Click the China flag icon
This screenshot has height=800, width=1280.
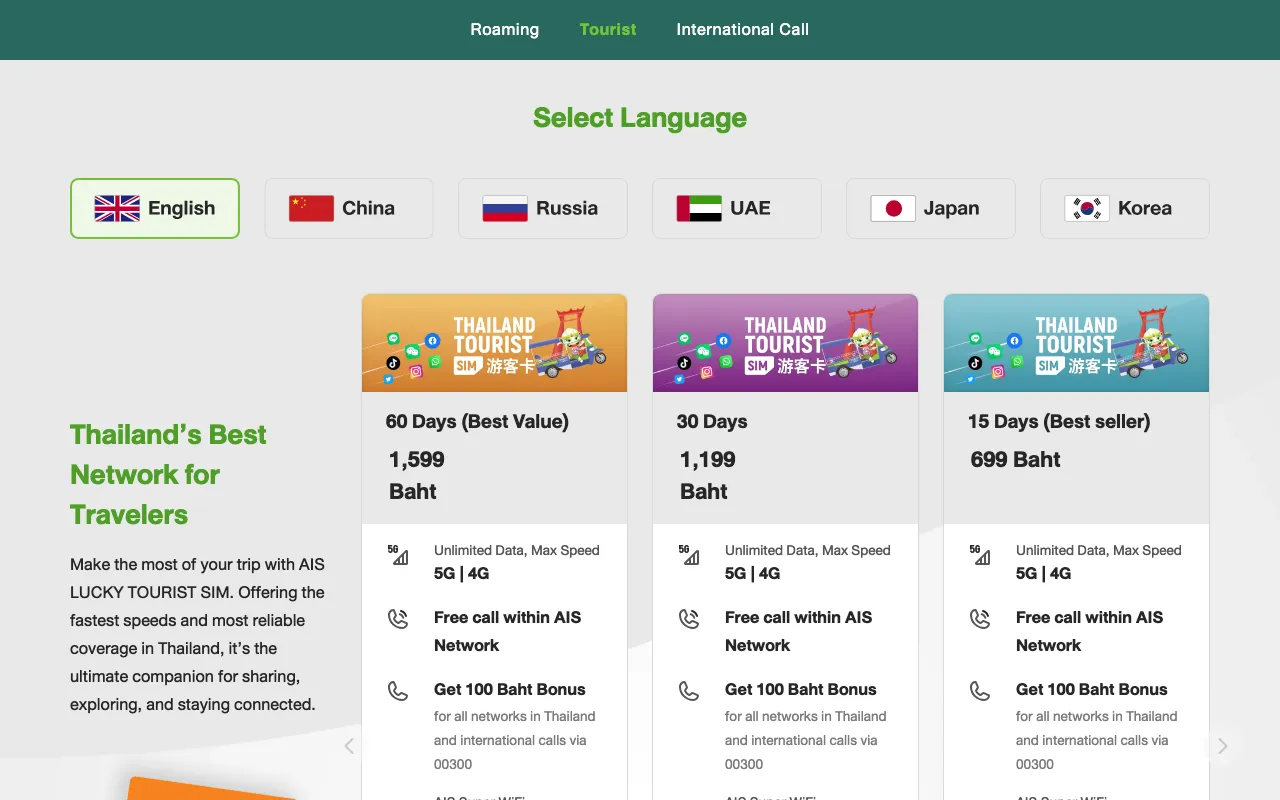pos(311,208)
